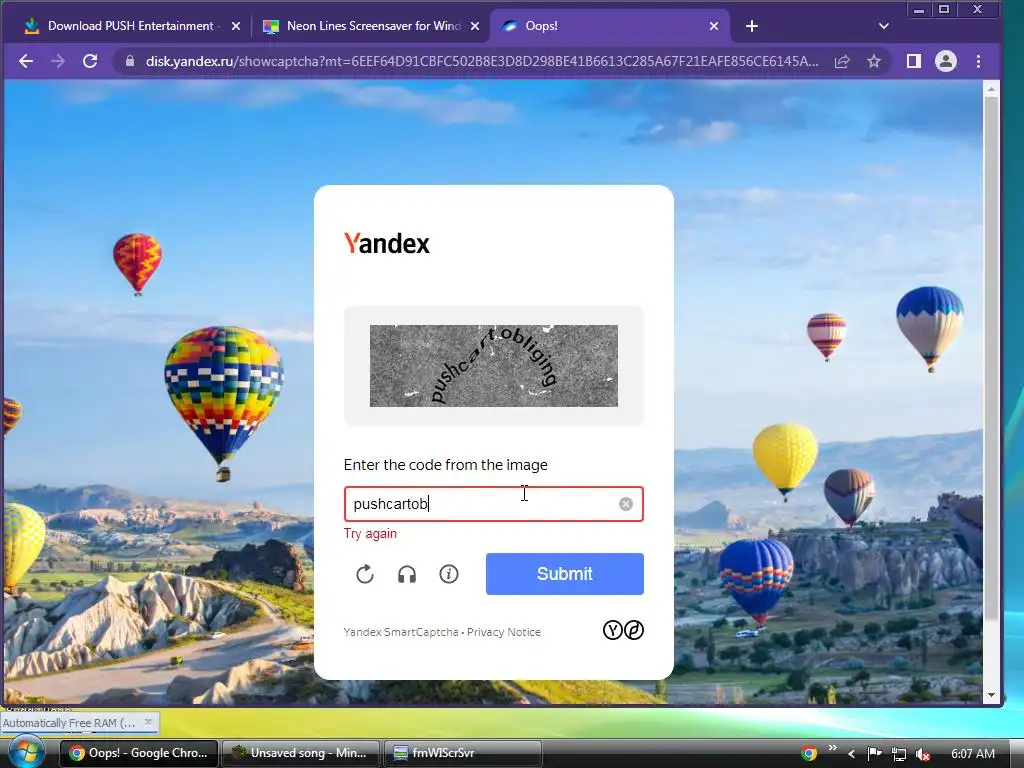1024x768 pixels.
Task: Switch to Unsaved song taskbar item
Action: [300, 753]
